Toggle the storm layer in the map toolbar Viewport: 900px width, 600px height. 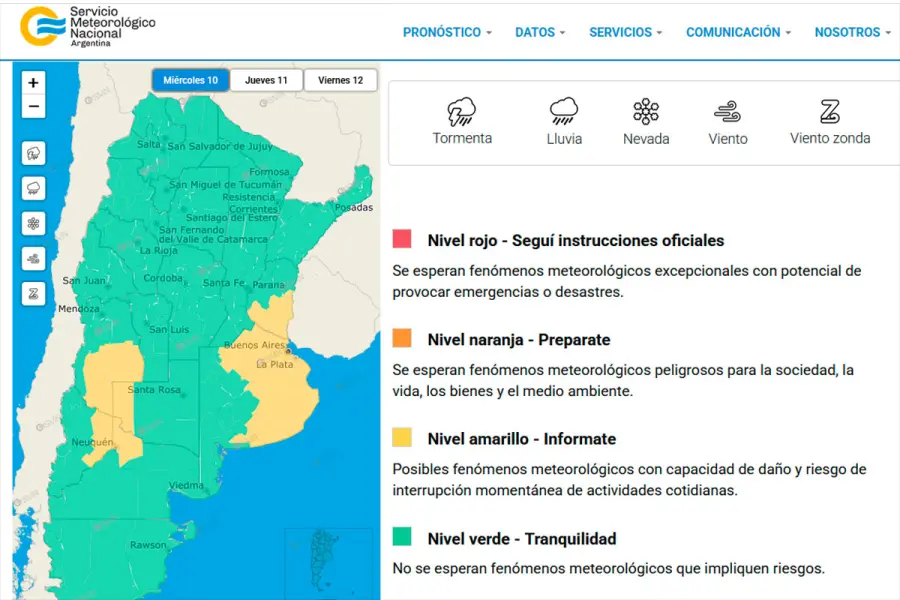[33, 153]
